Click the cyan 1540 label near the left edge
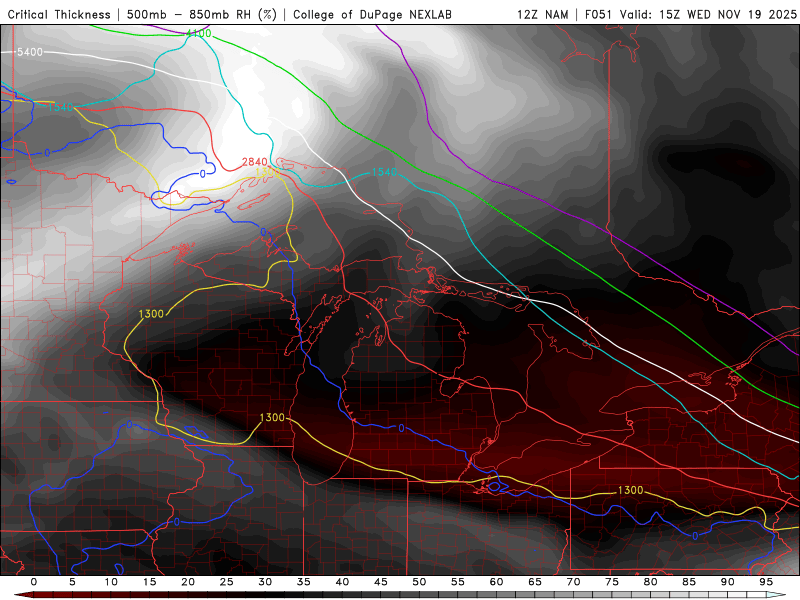Image resolution: width=800 pixels, height=600 pixels. (x=61, y=107)
